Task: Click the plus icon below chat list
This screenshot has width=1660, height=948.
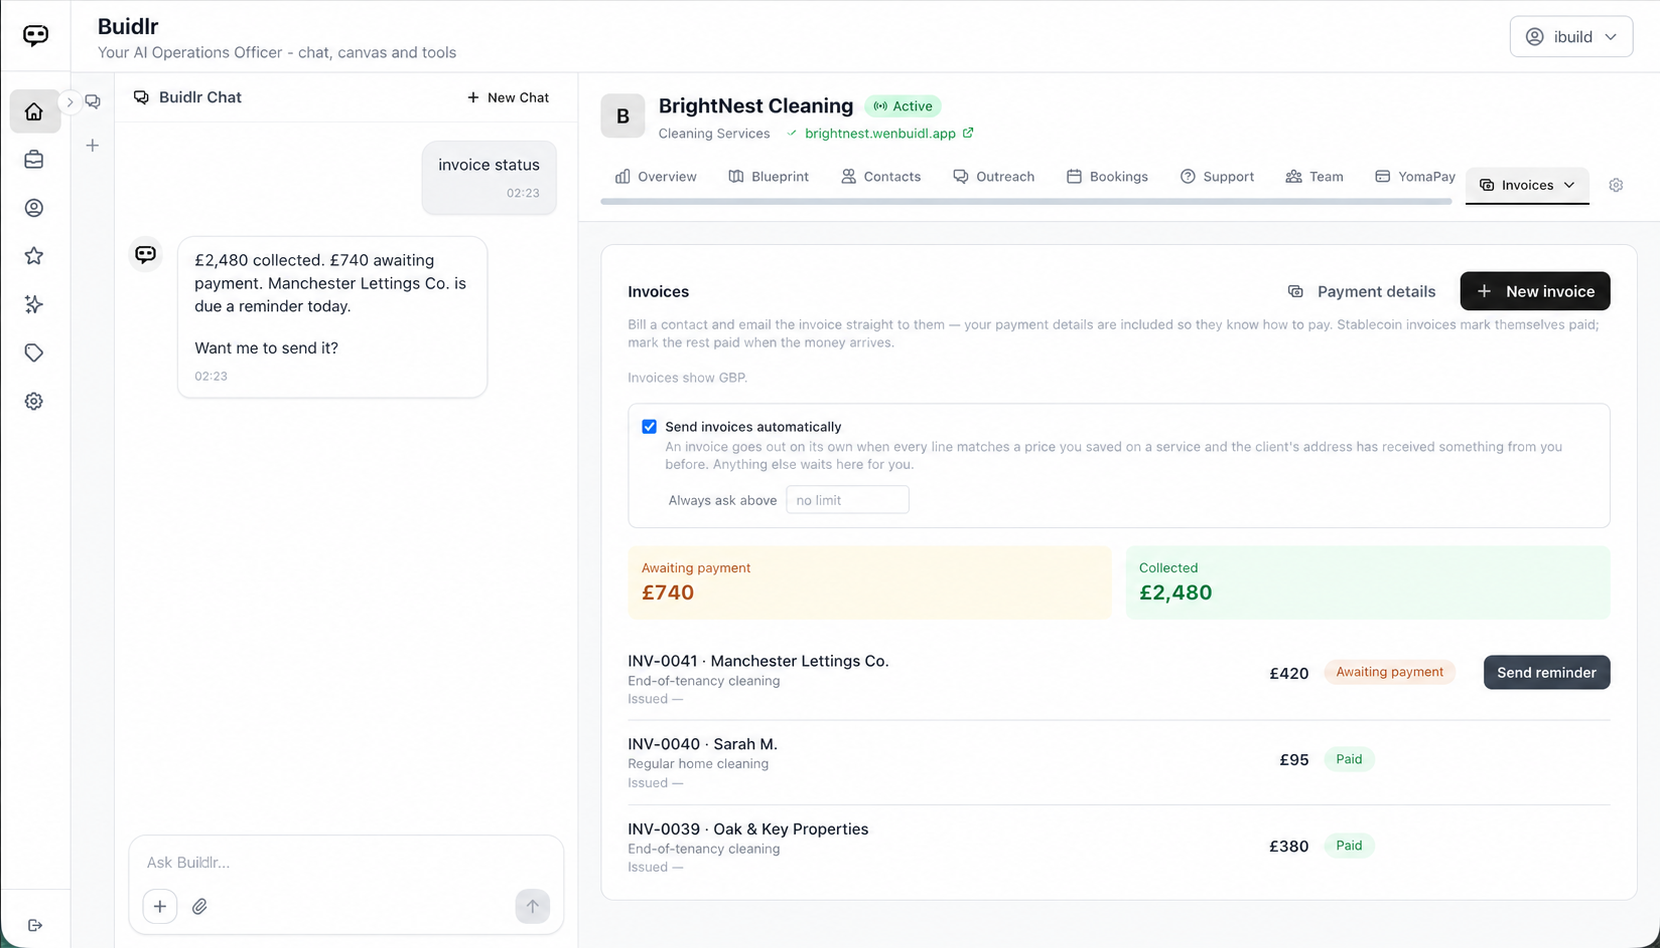Action: tap(93, 146)
